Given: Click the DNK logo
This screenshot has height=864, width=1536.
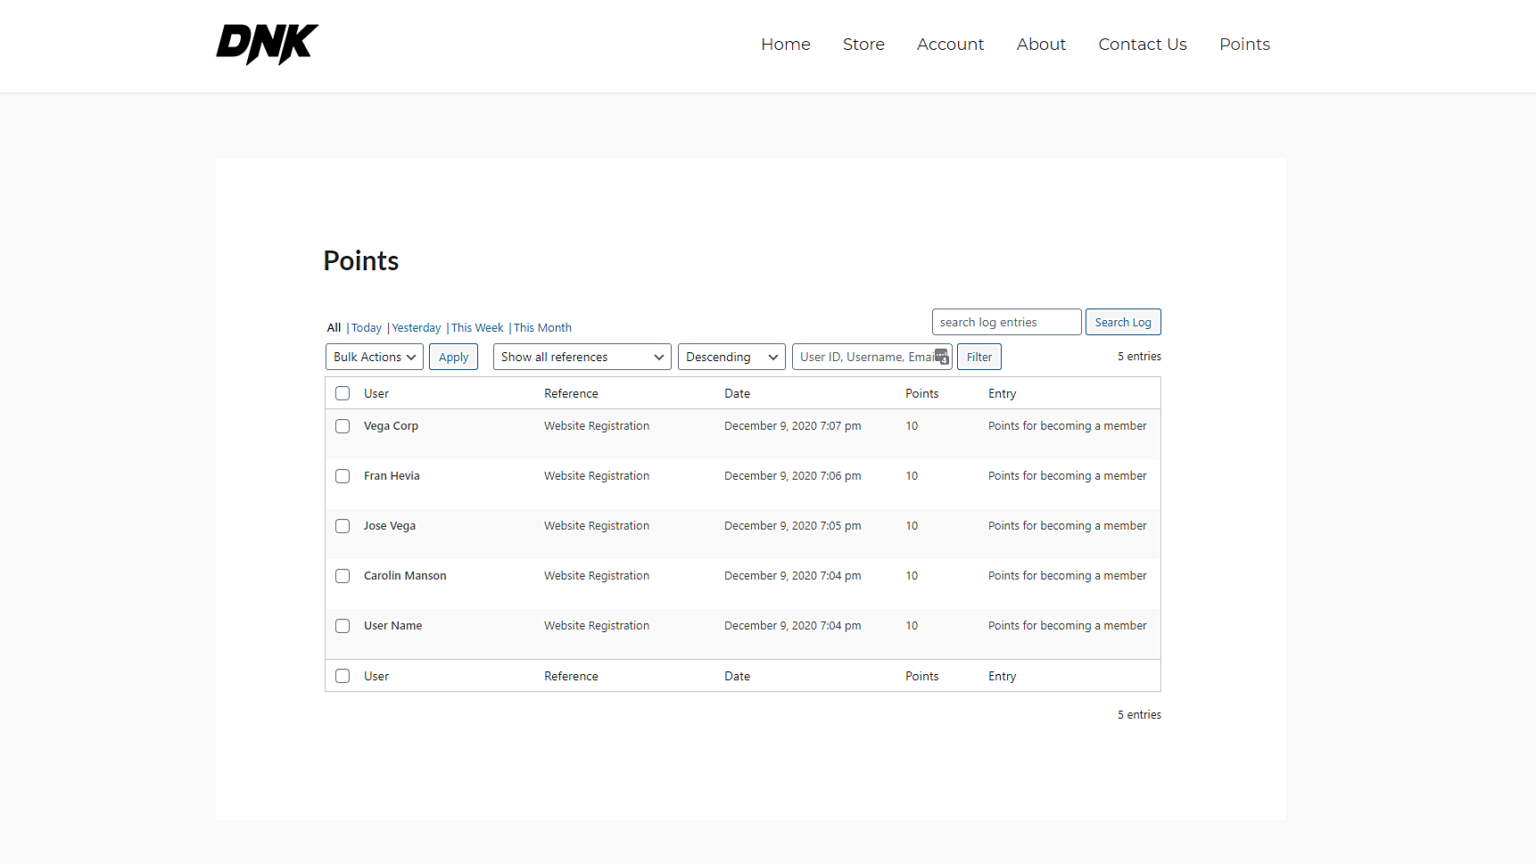Looking at the screenshot, I should pos(267,44).
